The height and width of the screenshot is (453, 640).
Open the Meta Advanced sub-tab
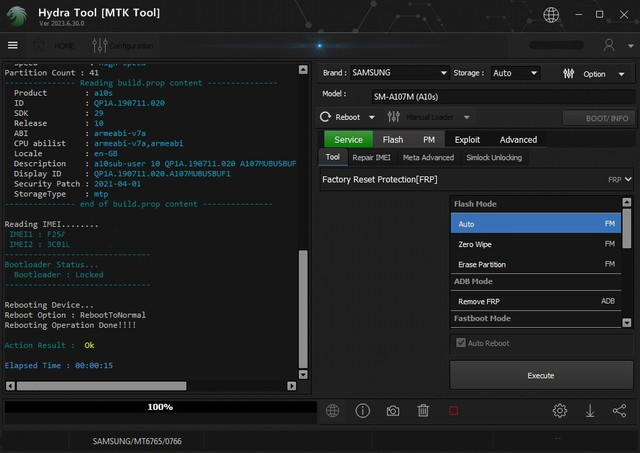(x=428, y=158)
